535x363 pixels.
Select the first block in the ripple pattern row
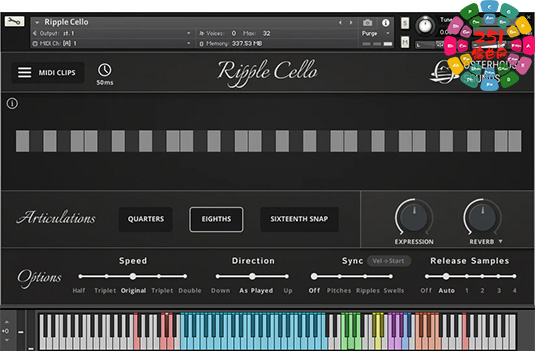23,141
